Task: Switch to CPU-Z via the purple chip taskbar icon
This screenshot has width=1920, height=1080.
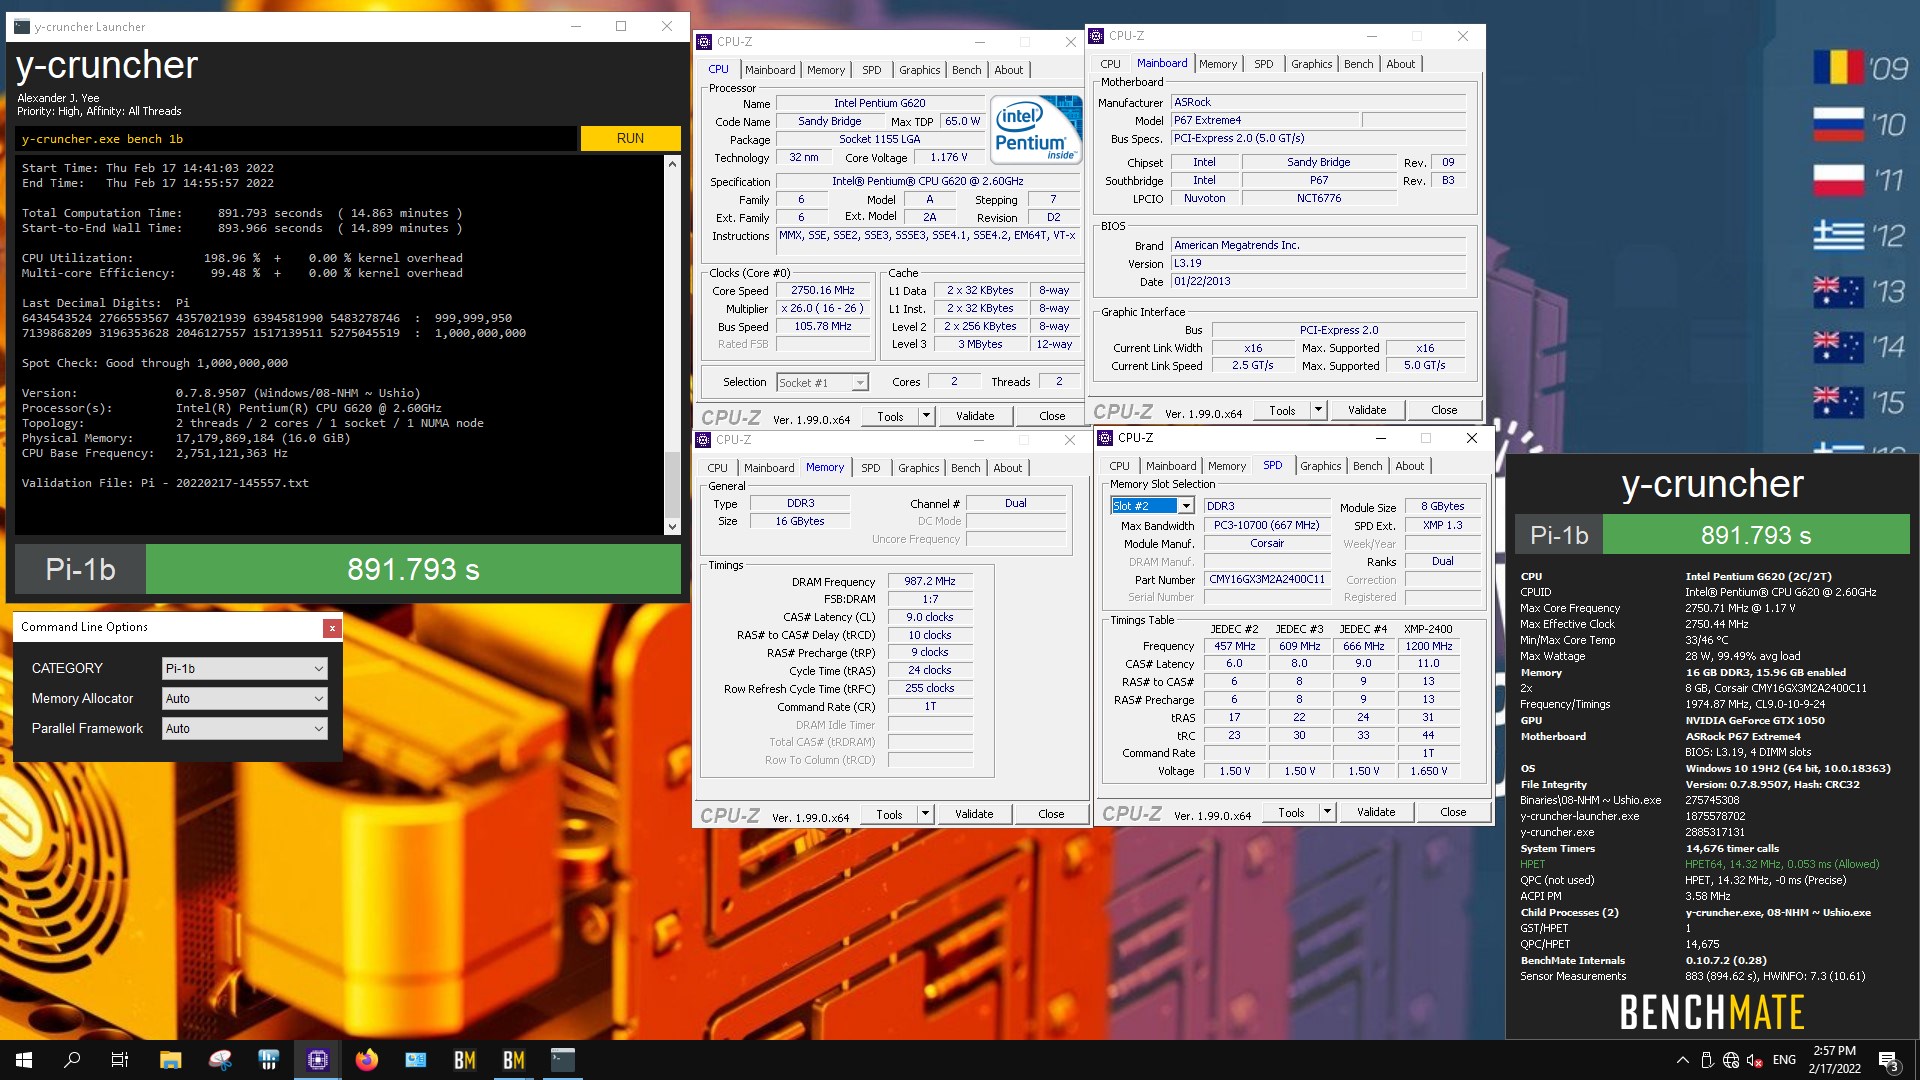Action: point(318,1060)
